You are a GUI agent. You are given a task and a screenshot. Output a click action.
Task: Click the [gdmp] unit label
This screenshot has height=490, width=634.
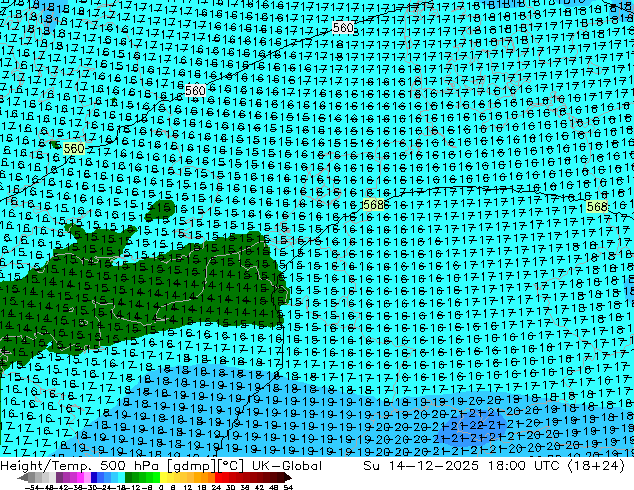point(190,466)
